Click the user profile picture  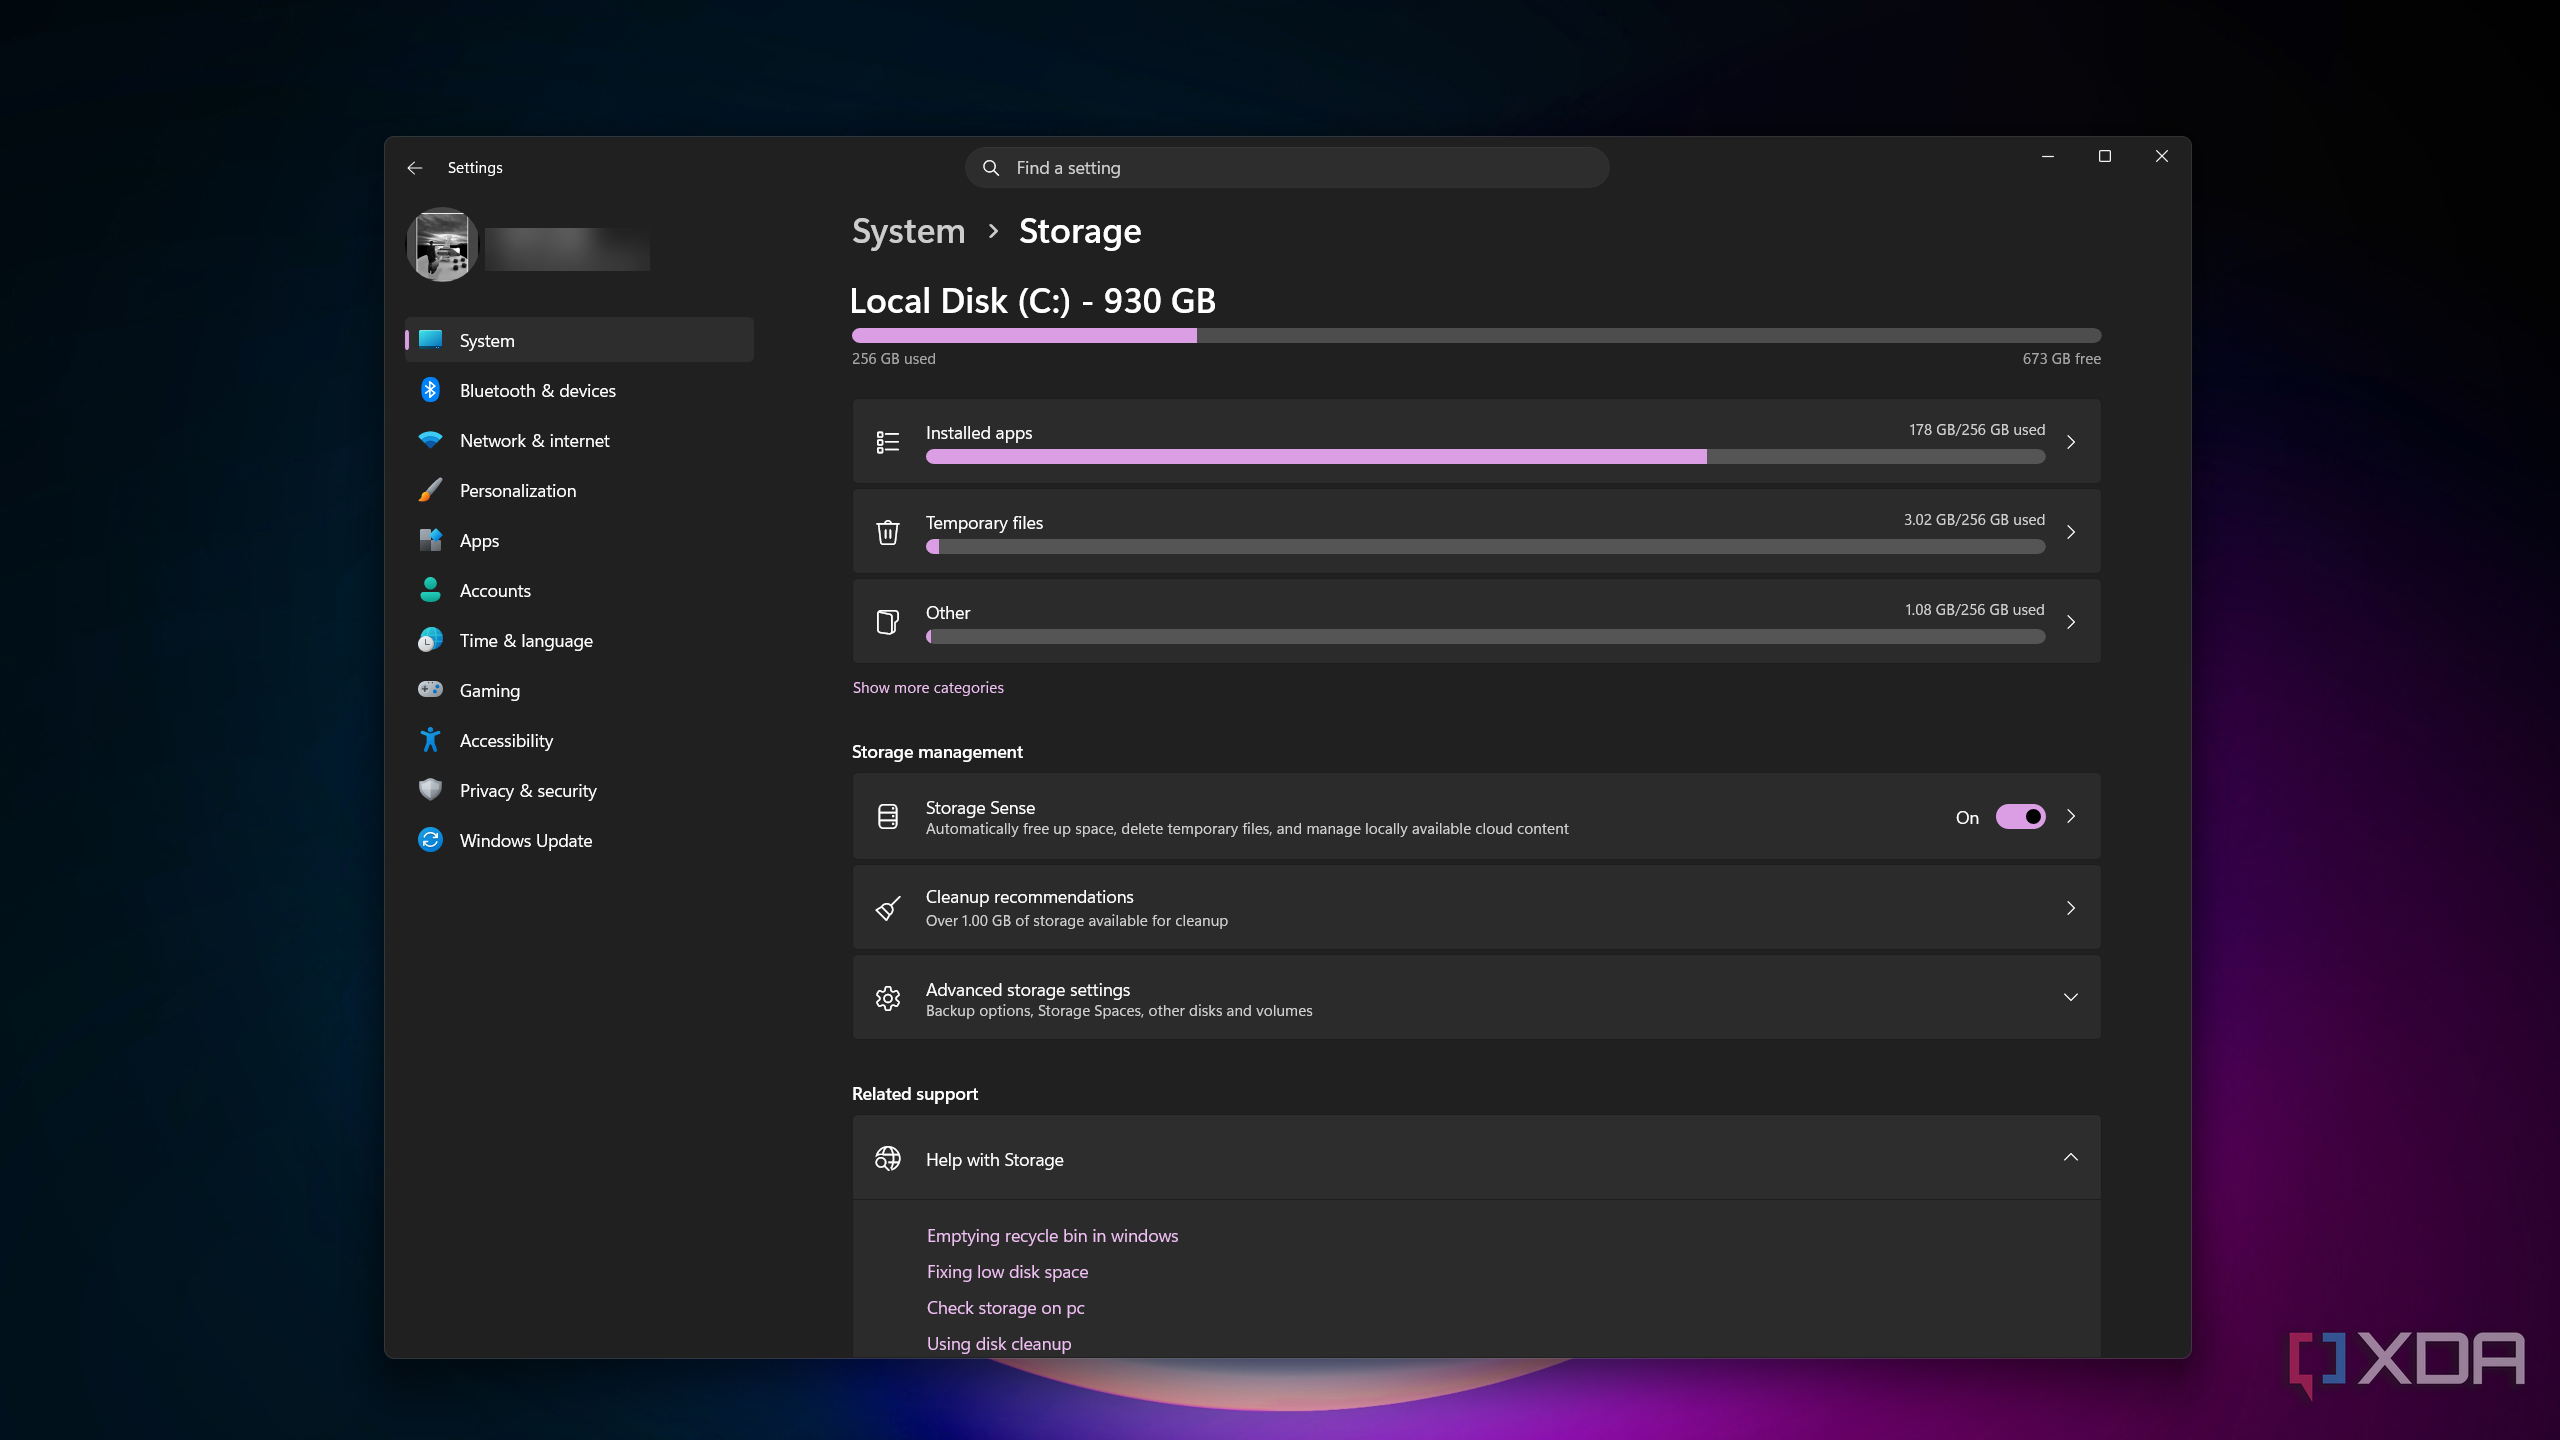(442, 245)
